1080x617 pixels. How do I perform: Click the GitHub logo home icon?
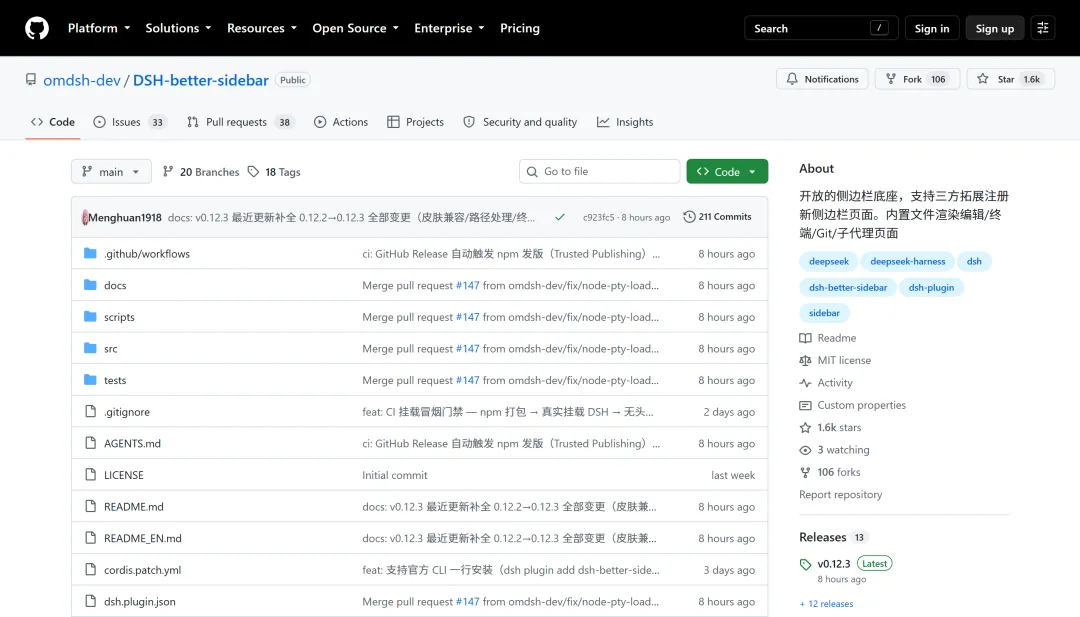(37, 28)
